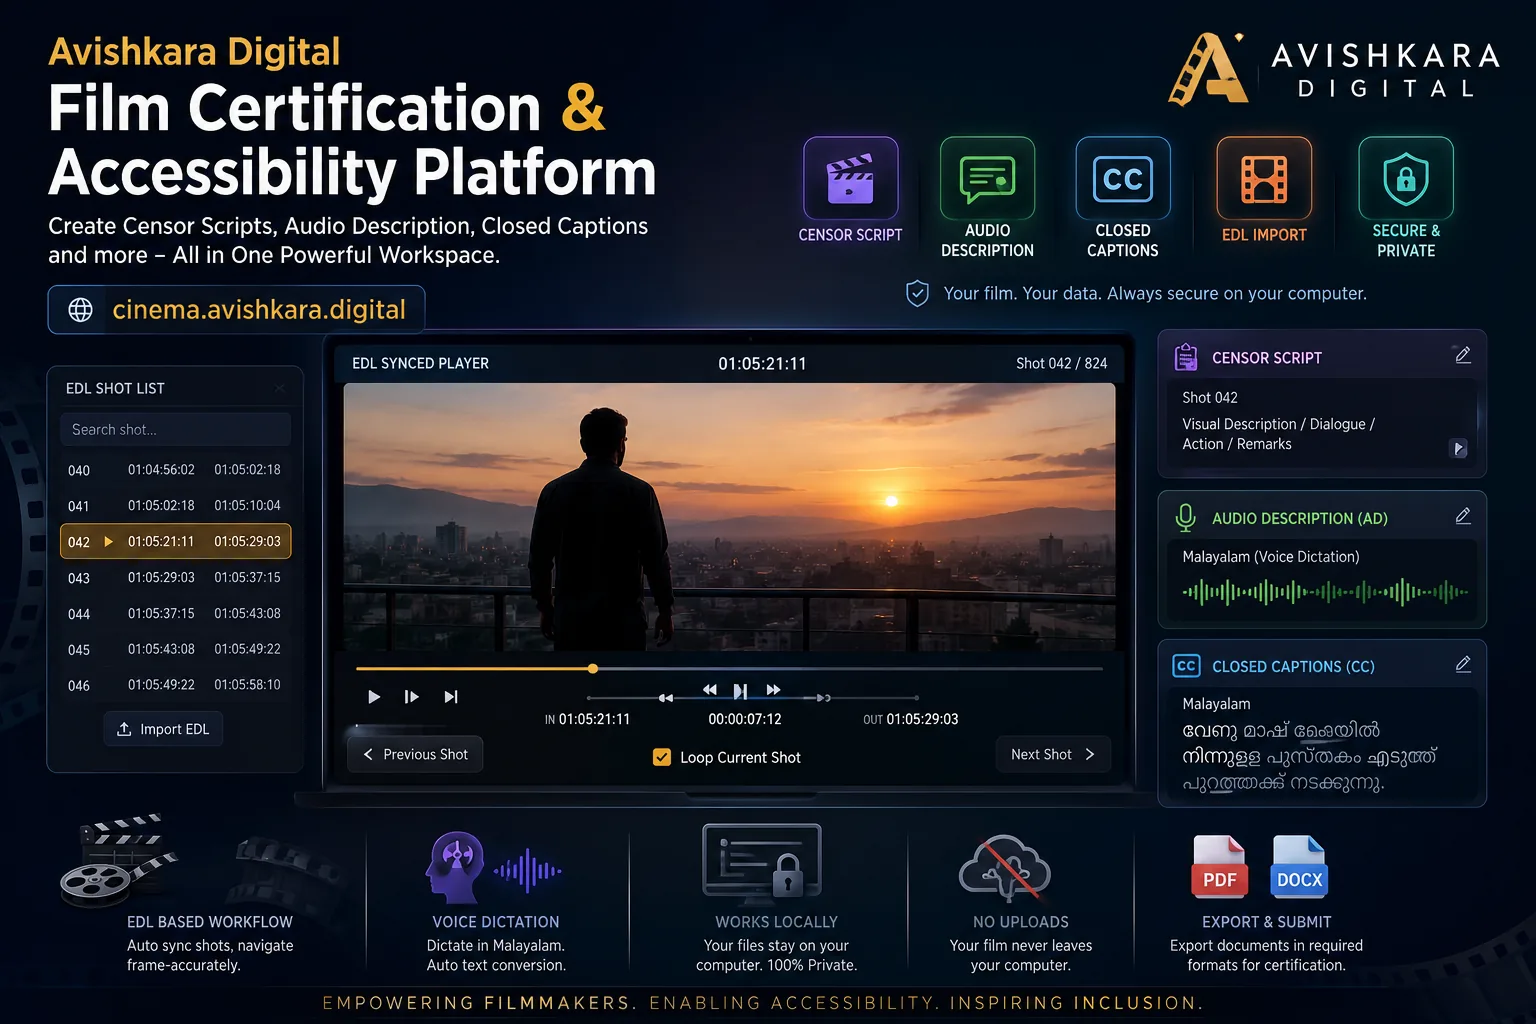Click the shield check icon before 'Your film'
This screenshot has height=1024, width=1536.
click(917, 293)
